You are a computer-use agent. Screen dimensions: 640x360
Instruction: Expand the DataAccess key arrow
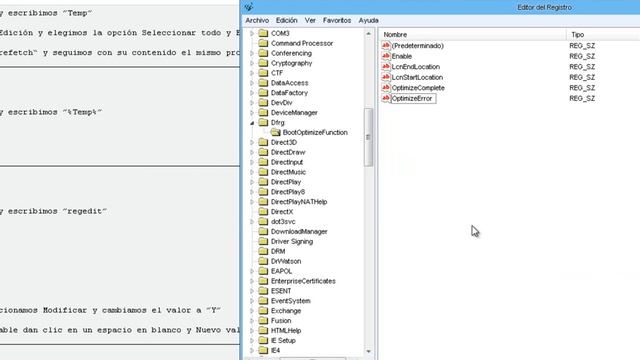point(252,83)
